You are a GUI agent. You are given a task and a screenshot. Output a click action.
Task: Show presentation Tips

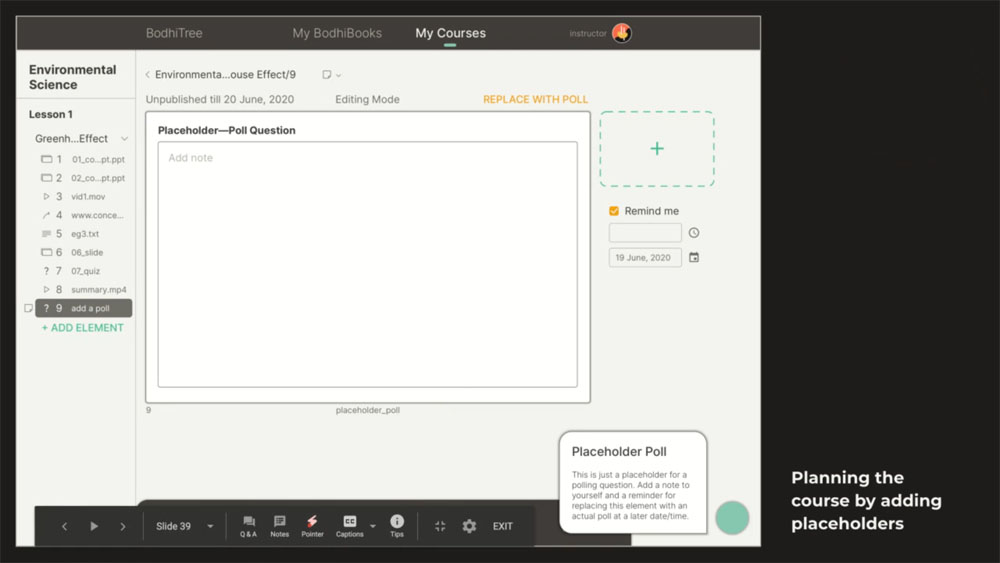(397, 526)
